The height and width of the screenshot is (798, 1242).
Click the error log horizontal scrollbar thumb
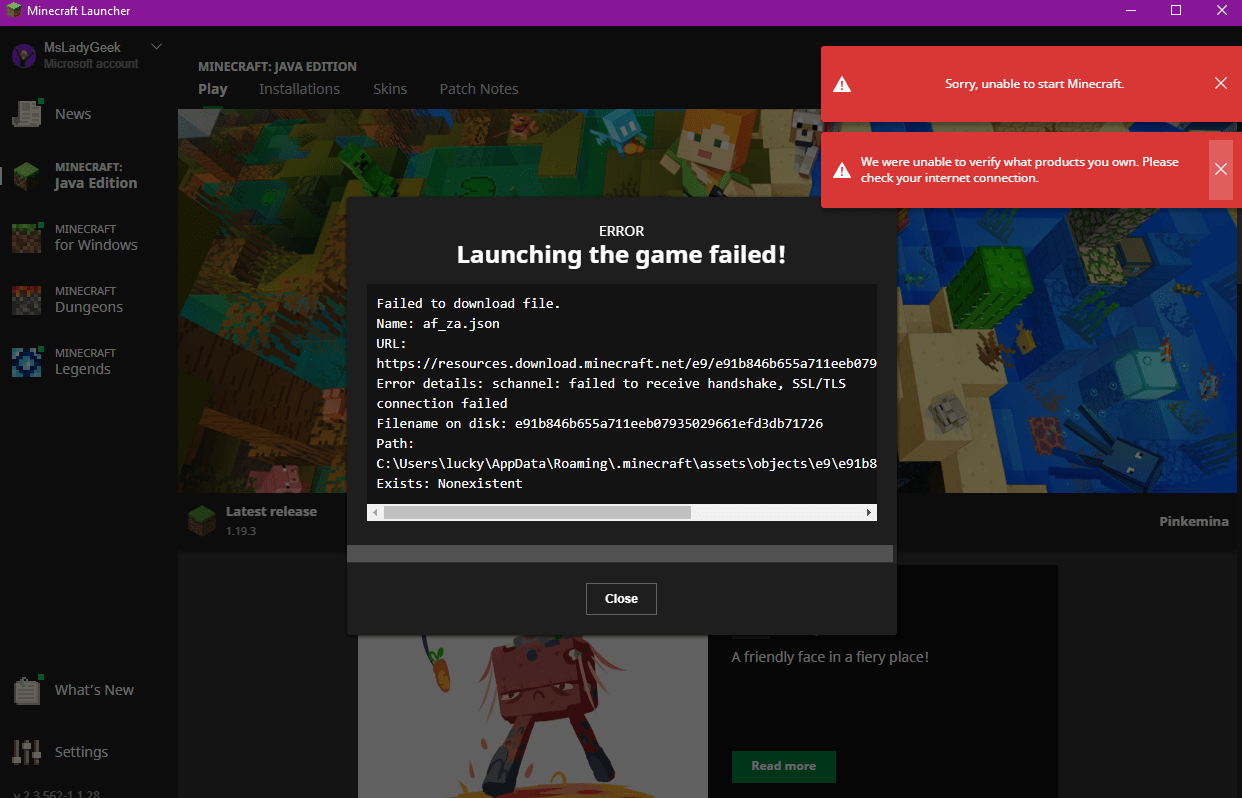pyautogui.click(x=537, y=512)
